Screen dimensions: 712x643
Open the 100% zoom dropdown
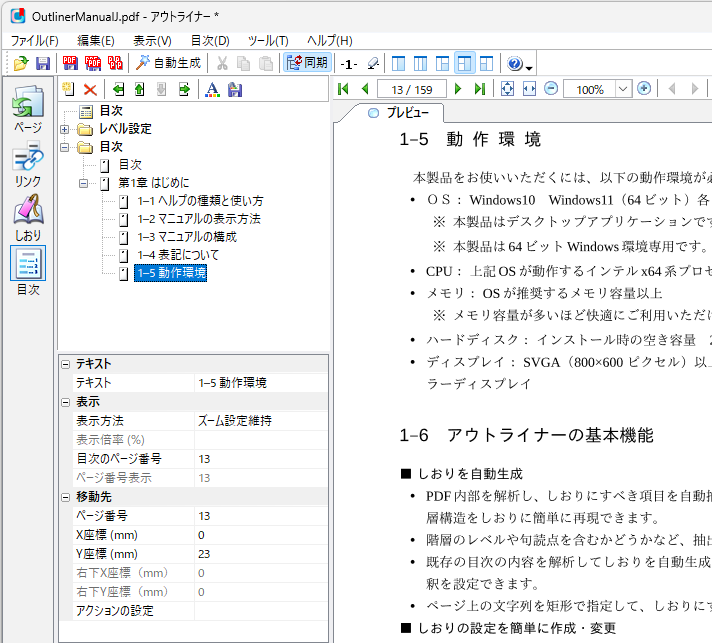click(x=623, y=89)
